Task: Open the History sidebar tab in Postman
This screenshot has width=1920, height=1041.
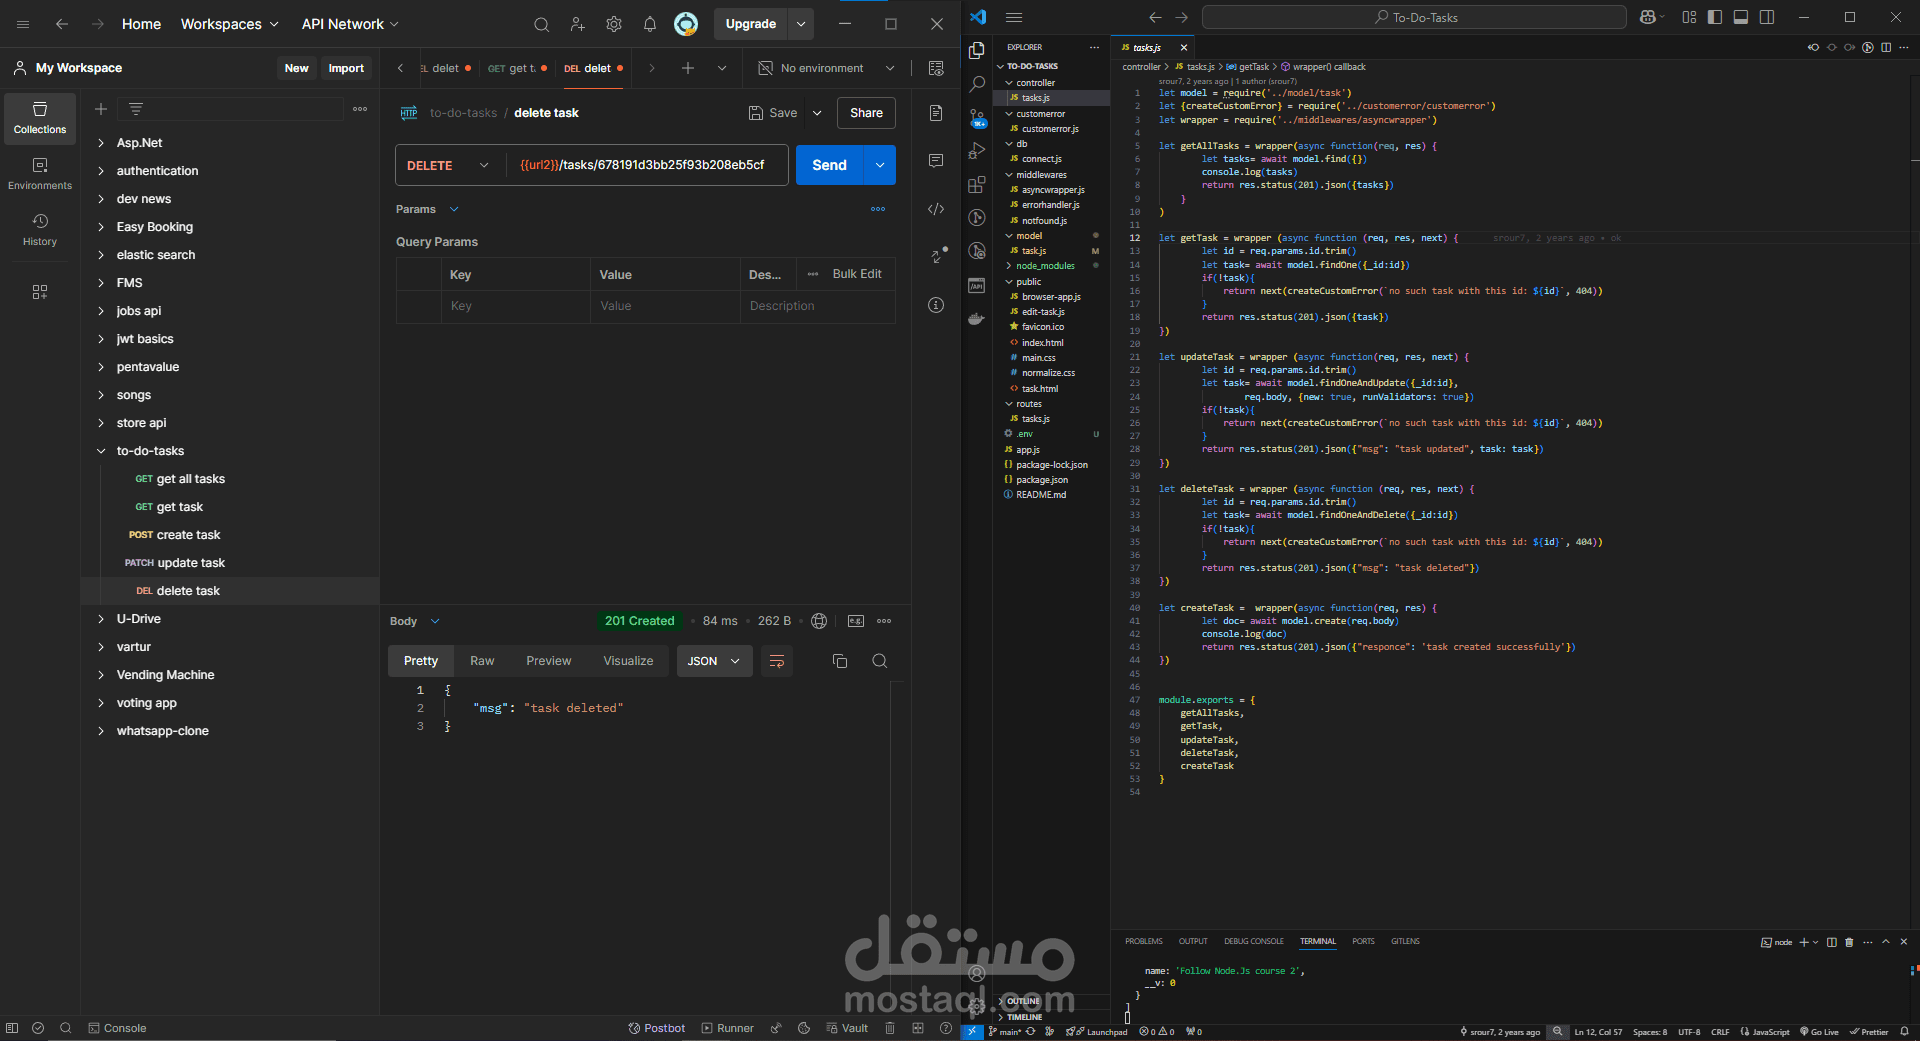Action: 40,230
